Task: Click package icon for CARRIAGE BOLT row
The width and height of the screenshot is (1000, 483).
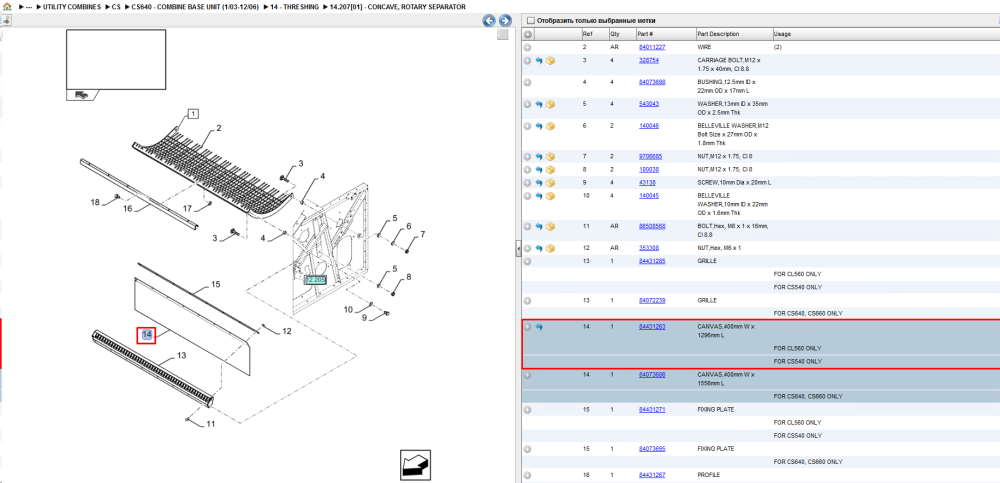Action: (x=550, y=61)
